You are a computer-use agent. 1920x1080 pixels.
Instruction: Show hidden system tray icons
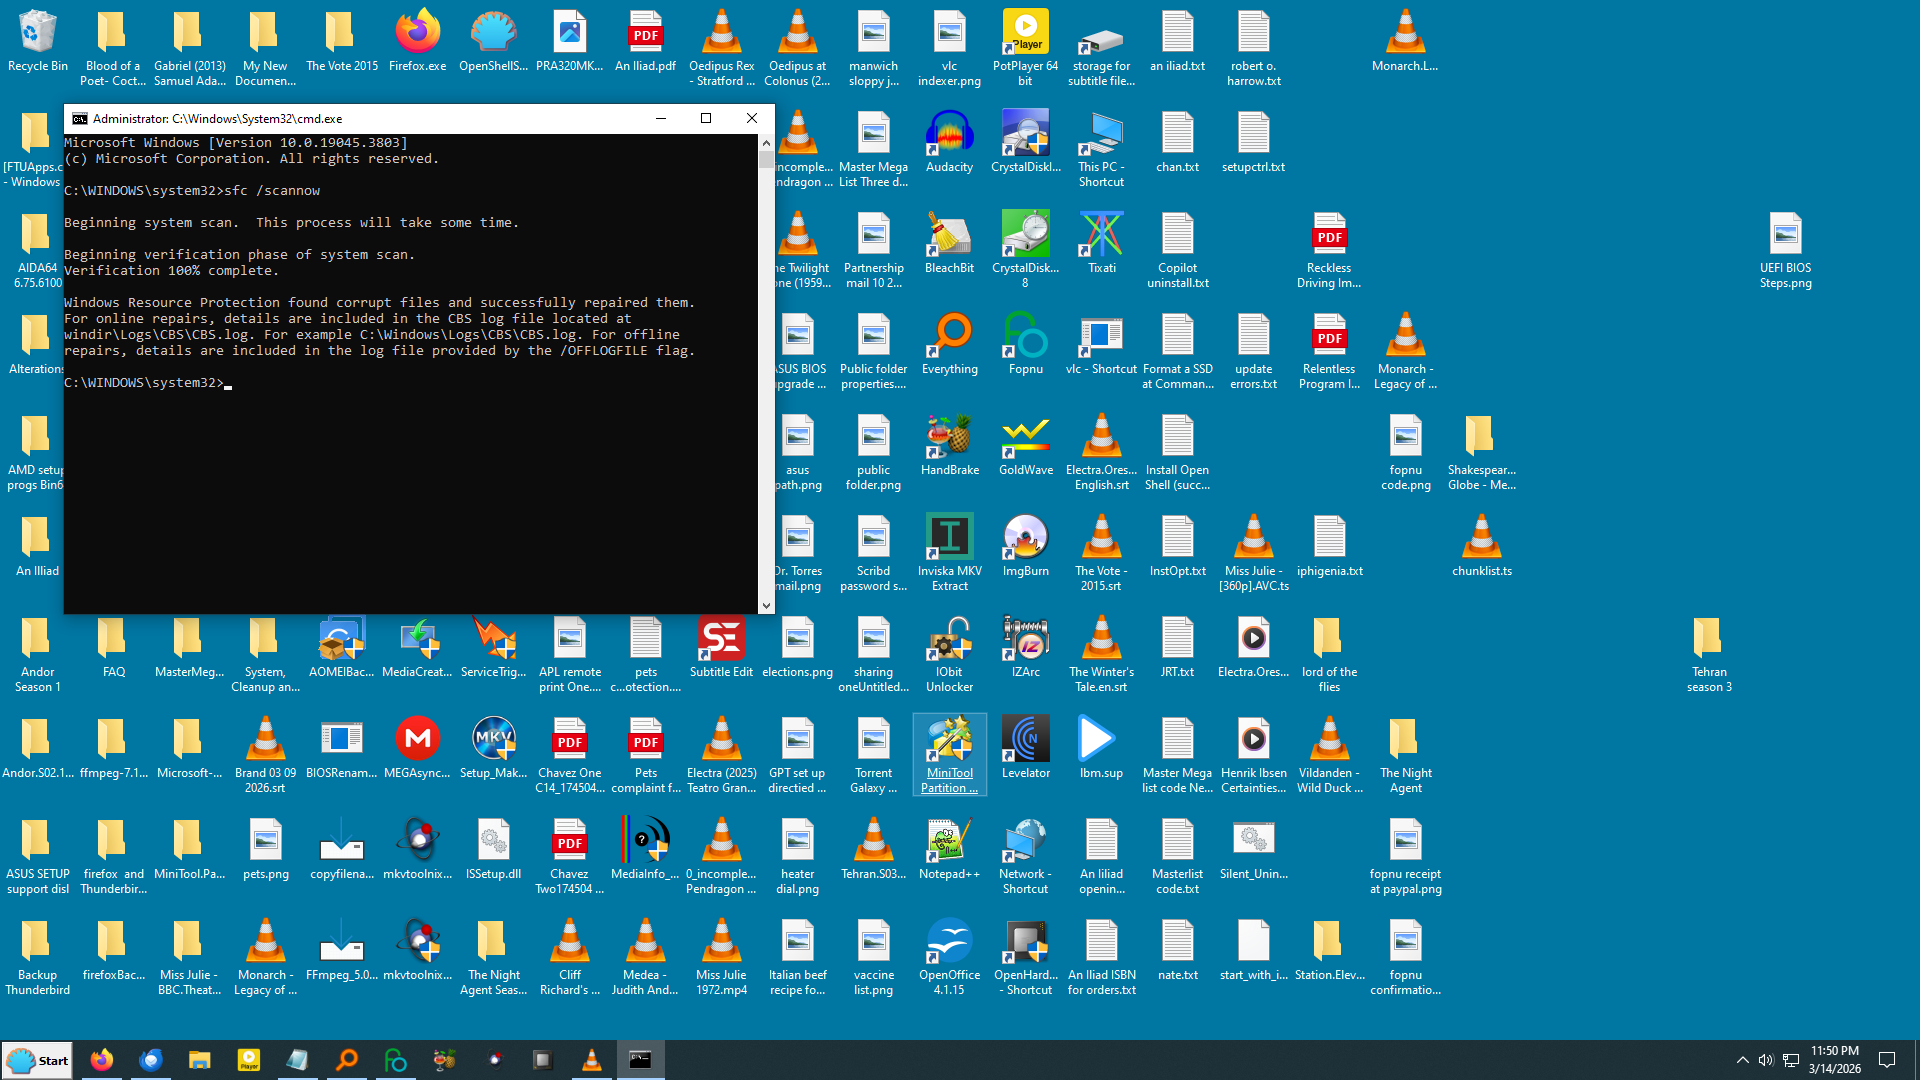pyautogui.click(x=1742, y=1060)
